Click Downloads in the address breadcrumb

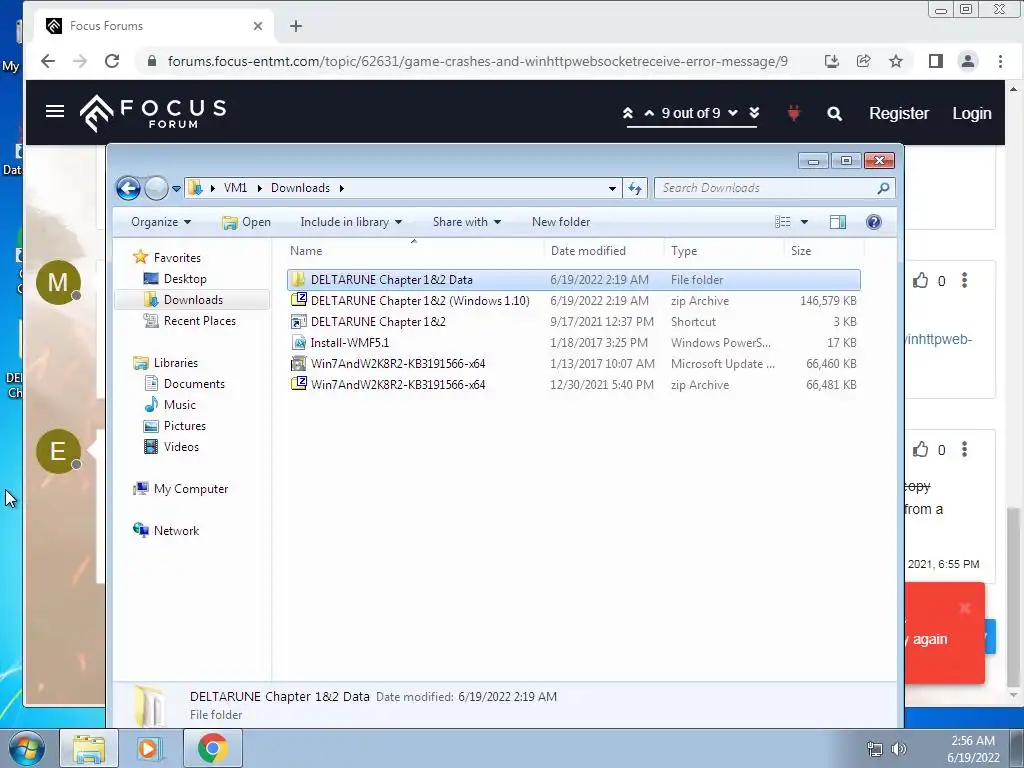click(x=300, y=188)
